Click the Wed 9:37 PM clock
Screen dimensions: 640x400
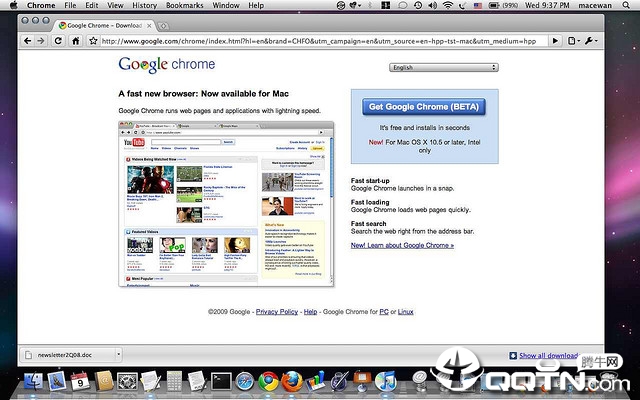(547, 5)
